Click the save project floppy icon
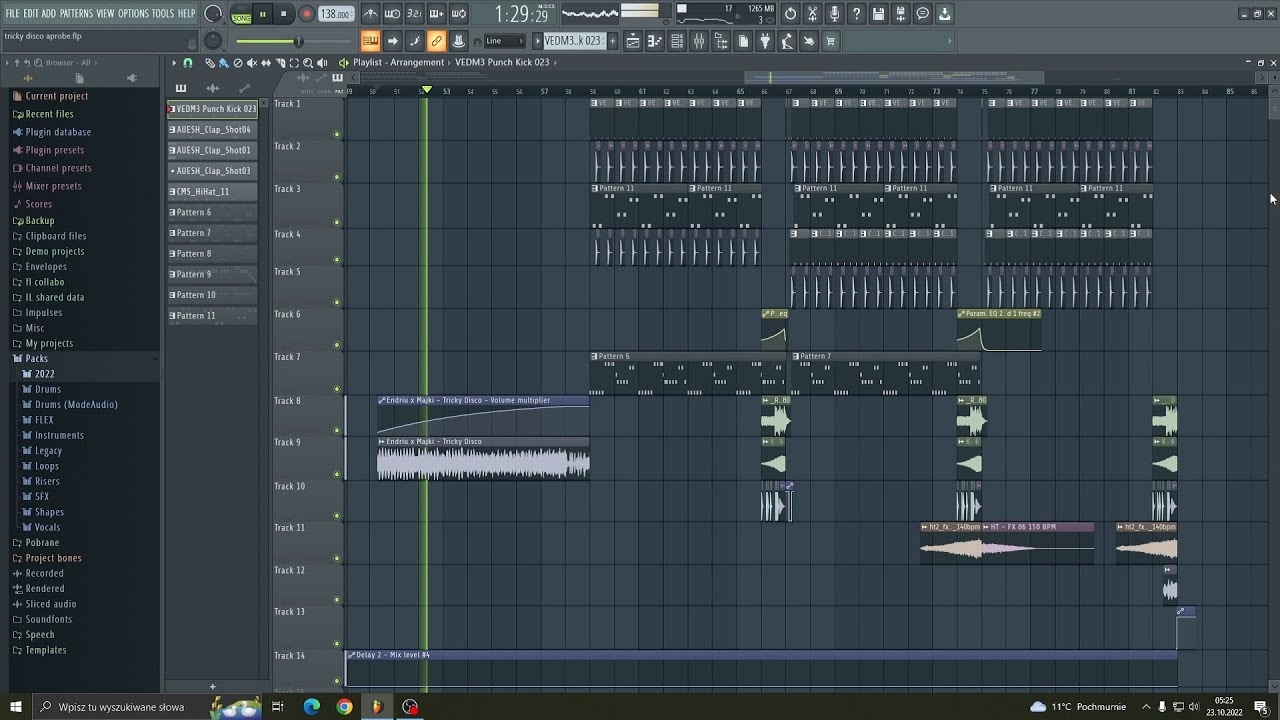Viewport: 1280px width, 720px height. [879, 14]
